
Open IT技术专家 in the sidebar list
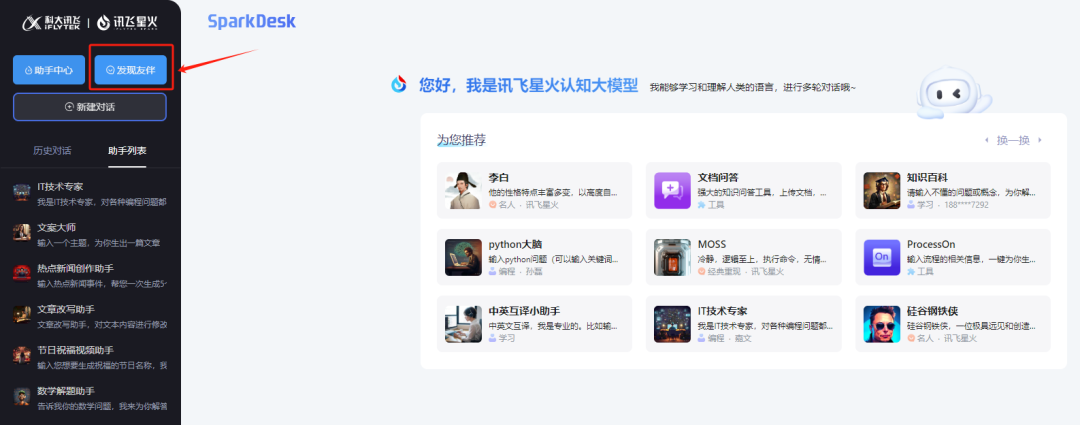[90, 194]
